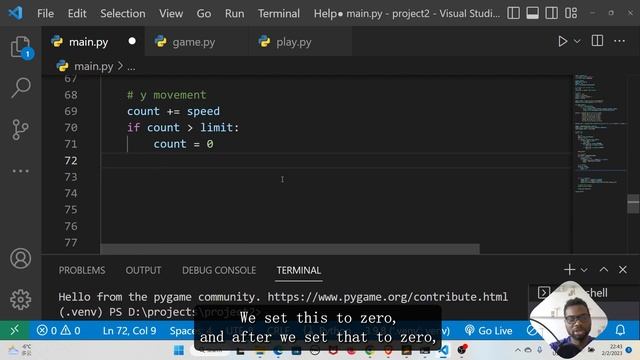Click the main.py breadcrumb item
The width and height of the screenshot is (640, 360).
point(93,66)
